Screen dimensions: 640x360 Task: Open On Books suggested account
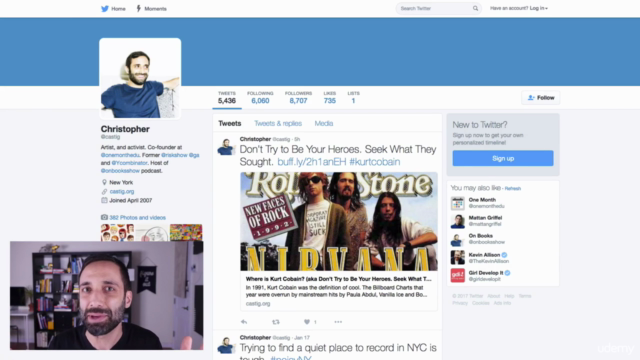[x=481, y=236]
